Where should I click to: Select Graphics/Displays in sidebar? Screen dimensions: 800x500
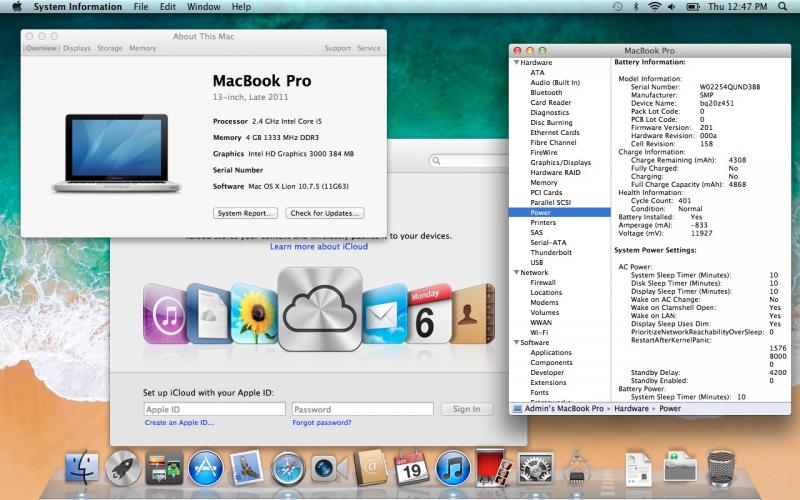coord(559,162)
